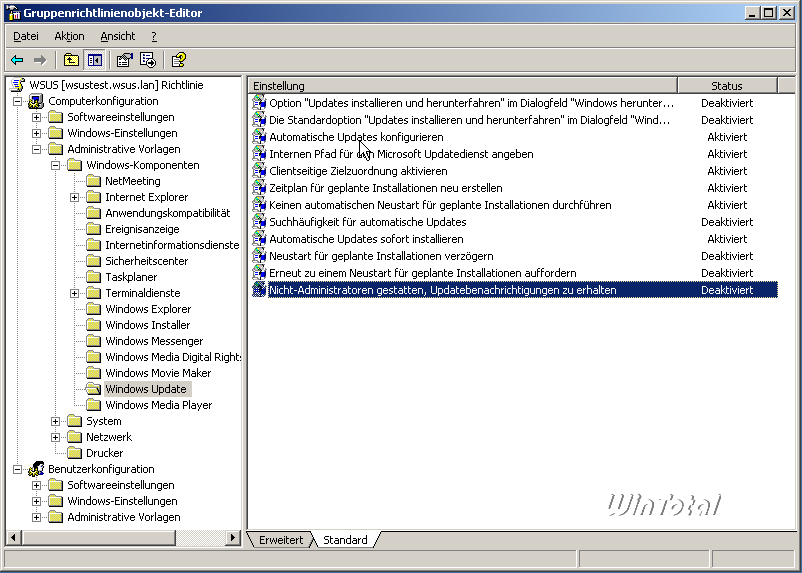802x573 pixels.
Task: Sort by the Einstellung column header
Action: pyautogui.click(x=463, y=85)
